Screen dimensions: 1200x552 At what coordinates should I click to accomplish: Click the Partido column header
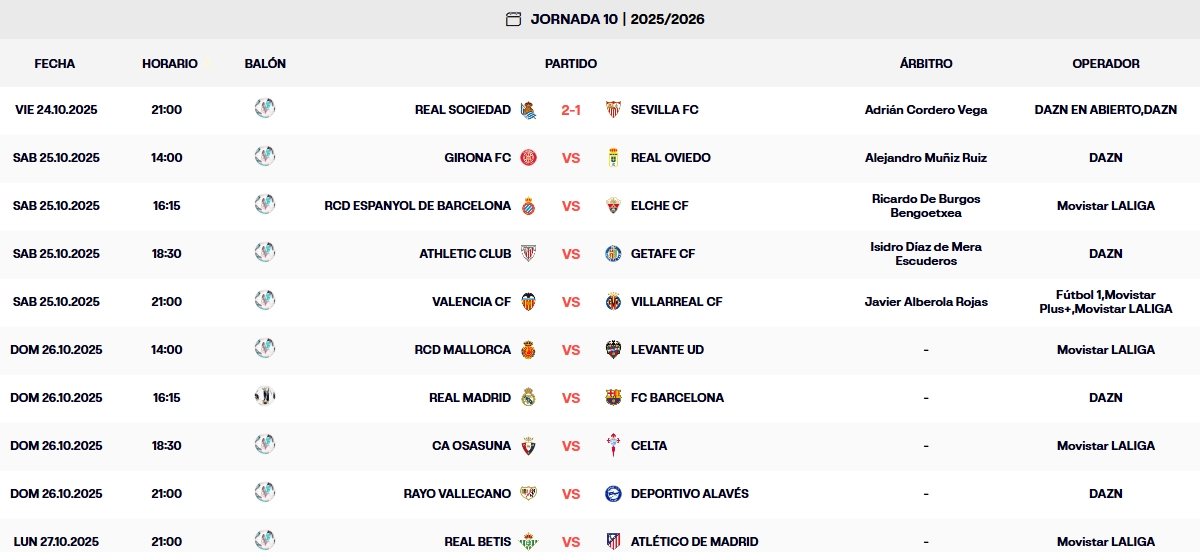pos(571,64)
